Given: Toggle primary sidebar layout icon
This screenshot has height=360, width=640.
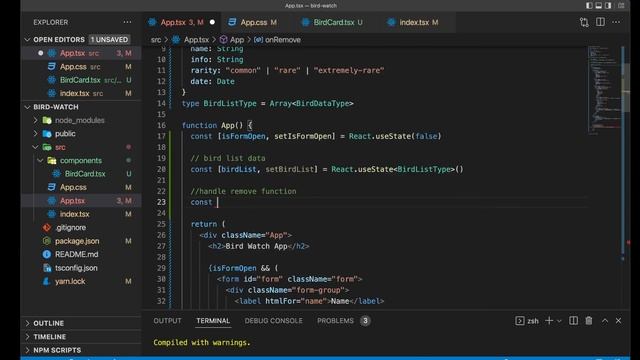Looking at the screenshot, I should [x=589, y=6].
